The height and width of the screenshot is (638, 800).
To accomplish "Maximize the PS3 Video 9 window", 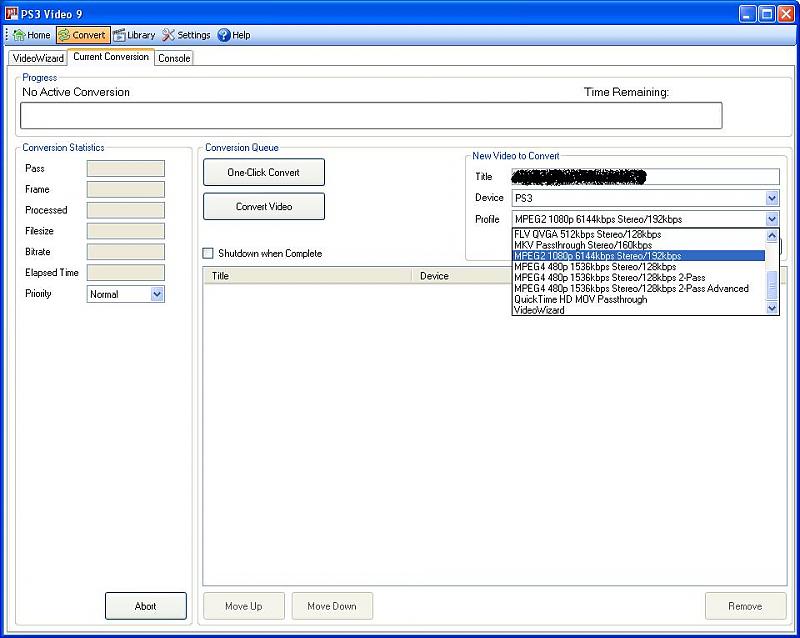I will 767,14.
